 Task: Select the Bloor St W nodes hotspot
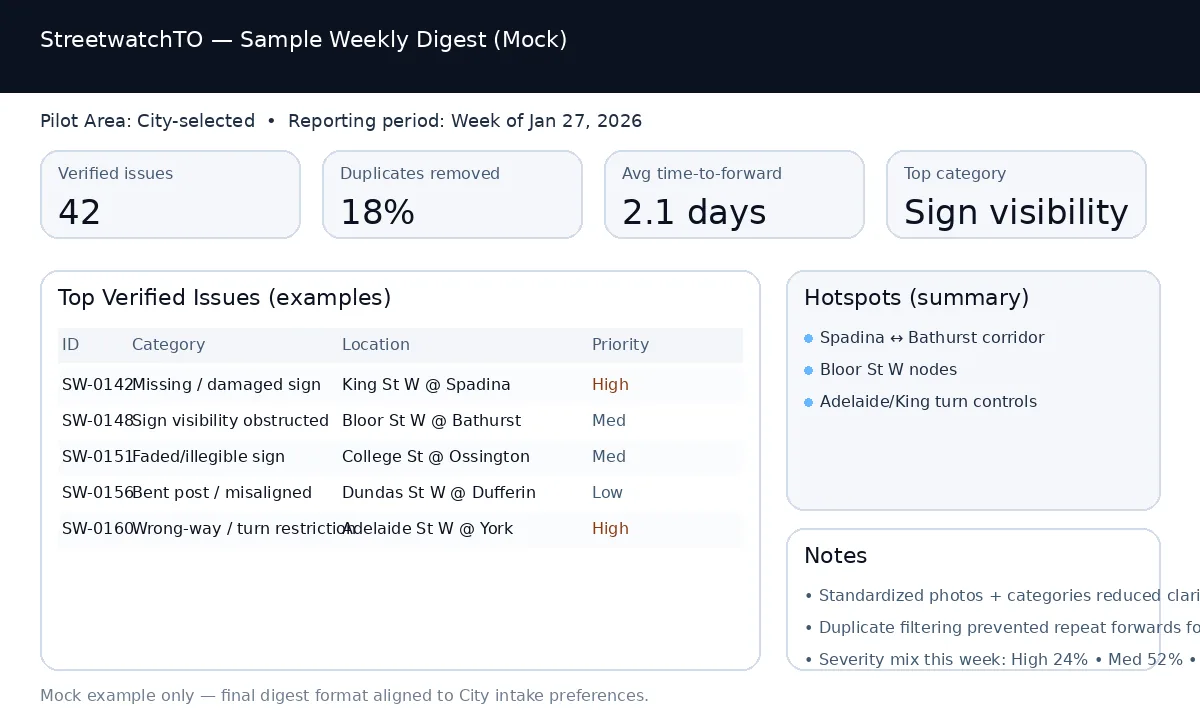click(888, 370)
